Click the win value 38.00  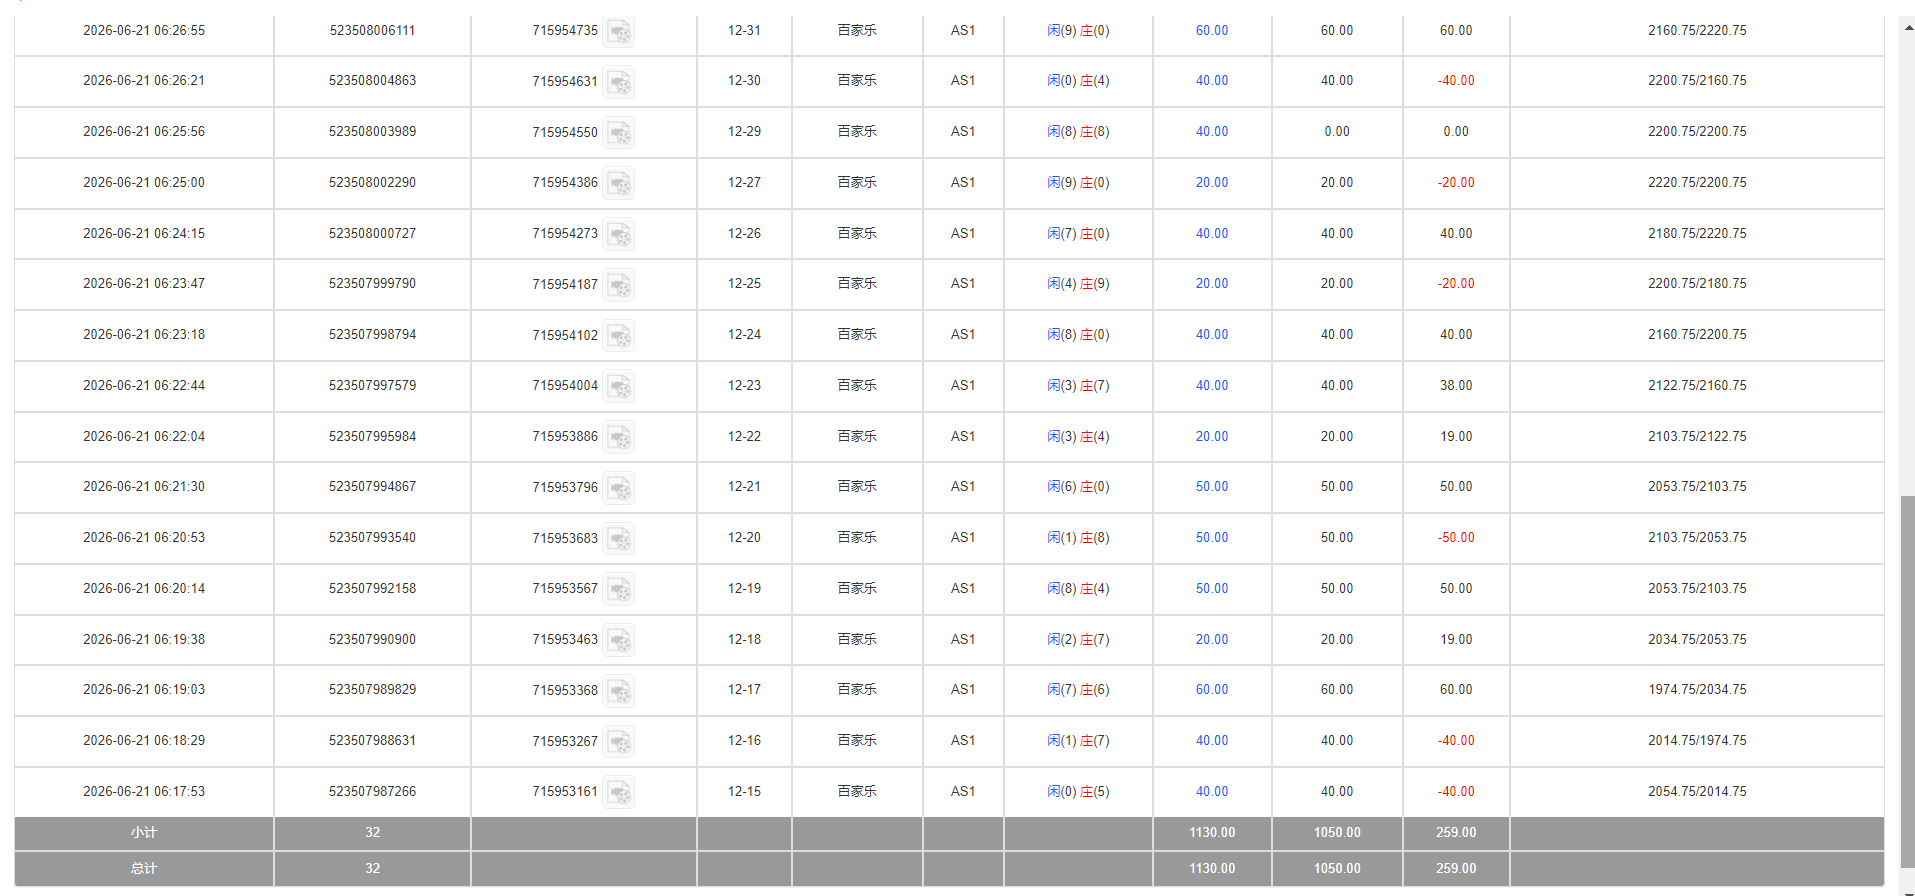point(1456,386)
